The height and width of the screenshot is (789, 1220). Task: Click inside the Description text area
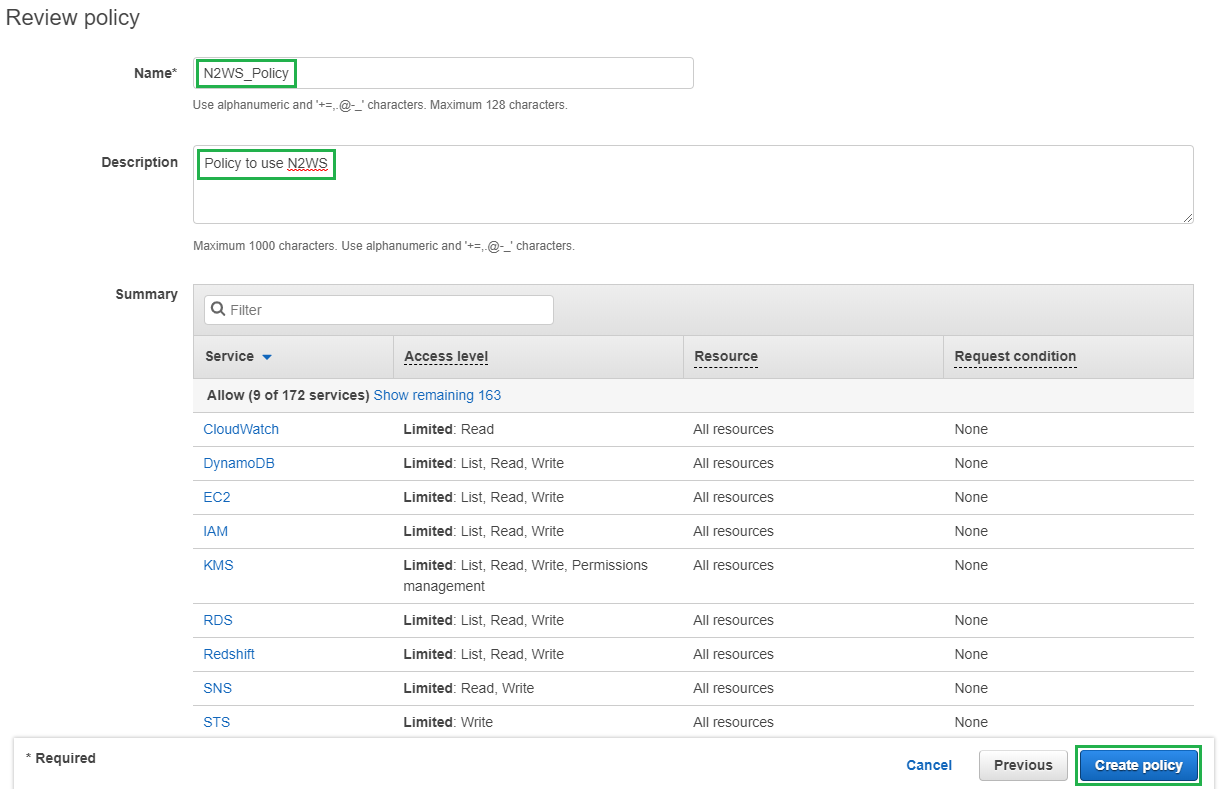(x=692, y=184)
